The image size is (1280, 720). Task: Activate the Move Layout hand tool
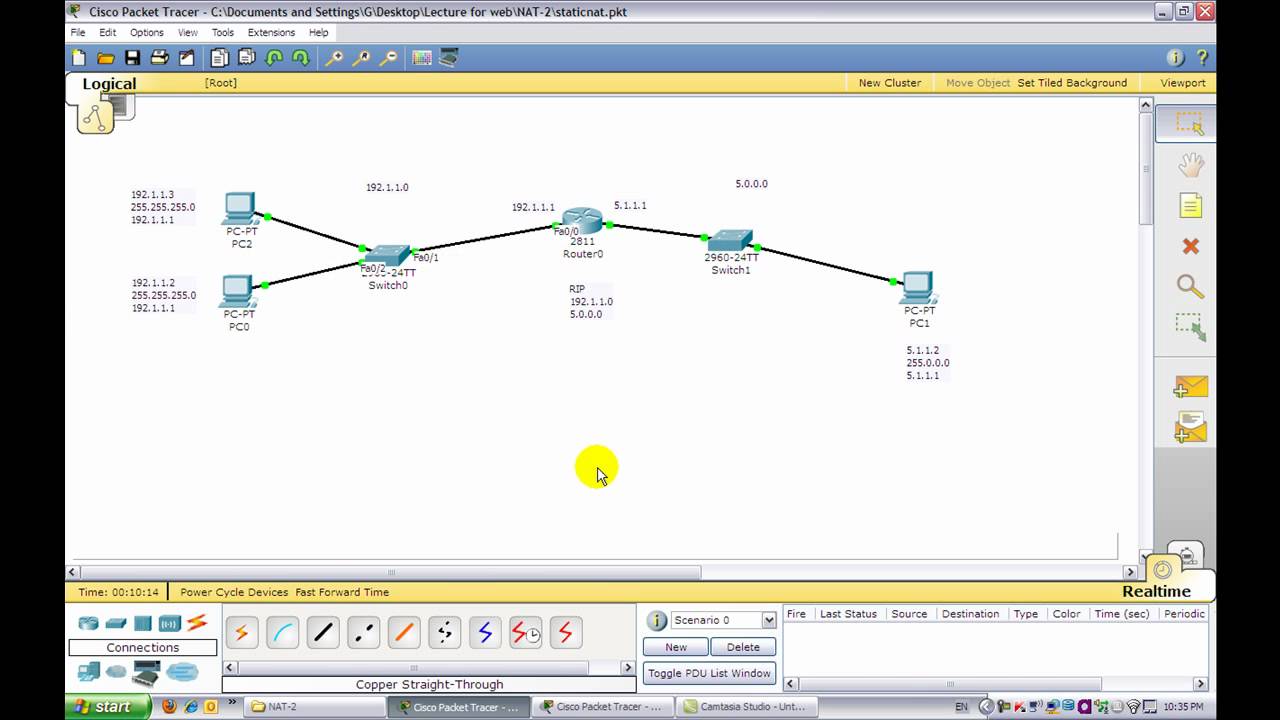click(1189, 164)
